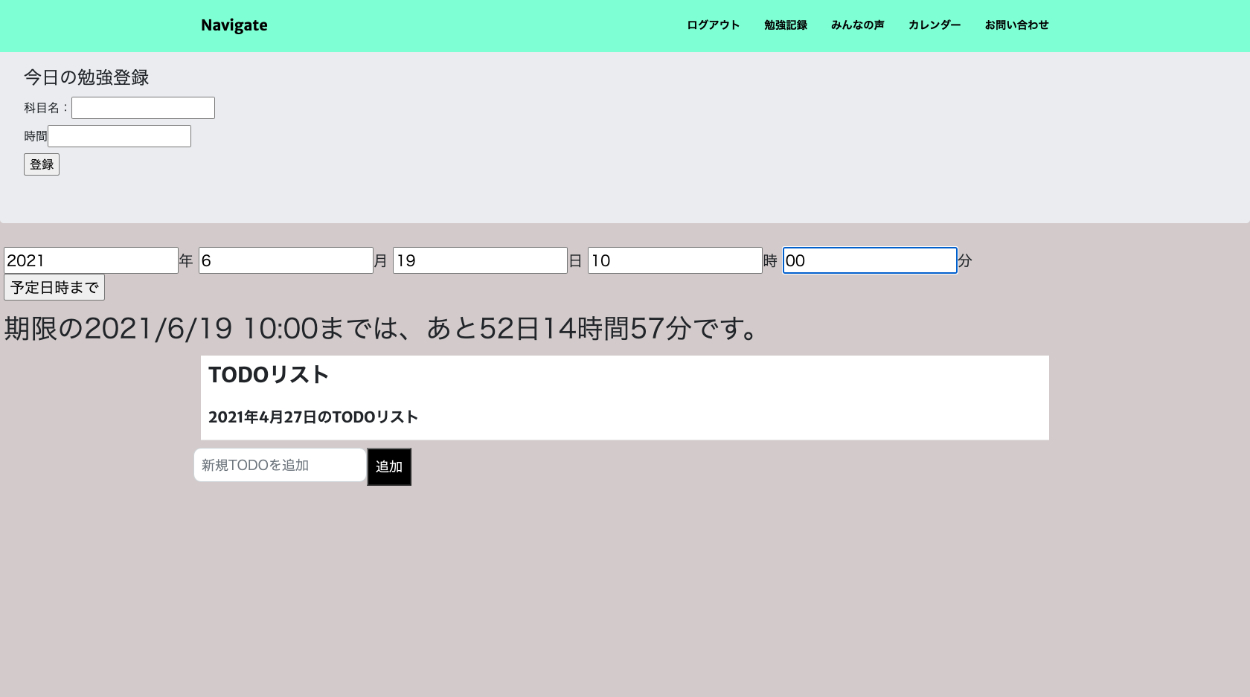This screenshot has height=697, width=1250.
Task: Select the month field showing 6
Action: pos(286,261)
